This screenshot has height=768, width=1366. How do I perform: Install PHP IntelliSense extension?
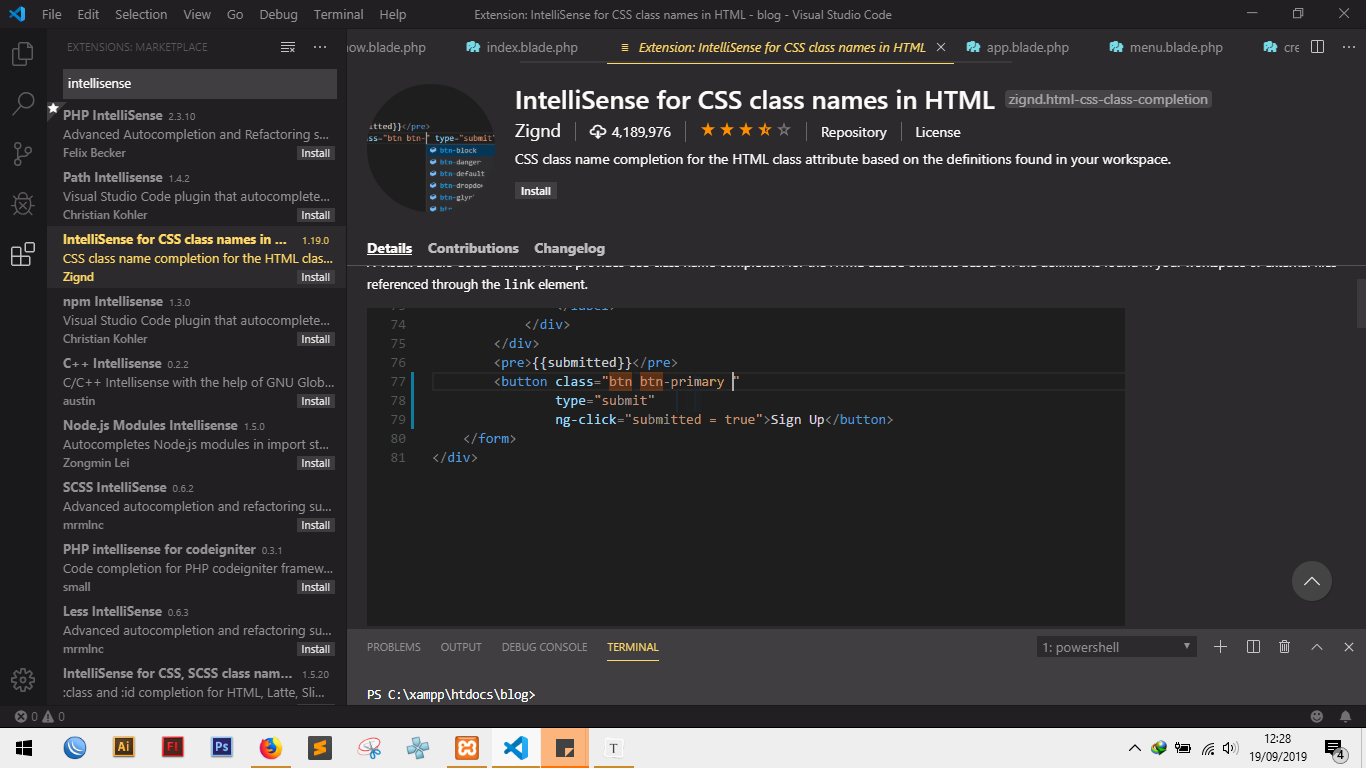point(316,153)
